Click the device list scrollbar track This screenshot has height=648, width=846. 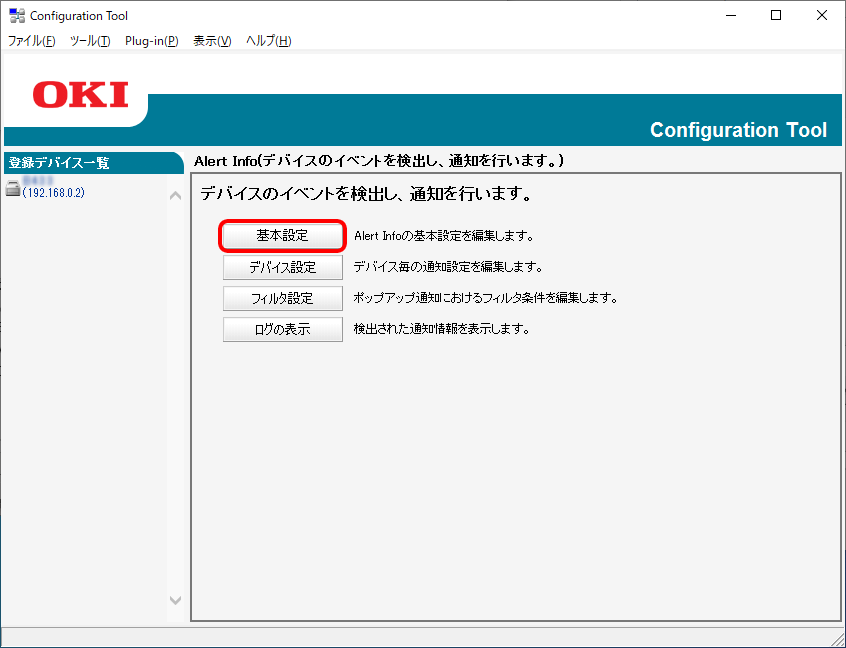point(176,400)
